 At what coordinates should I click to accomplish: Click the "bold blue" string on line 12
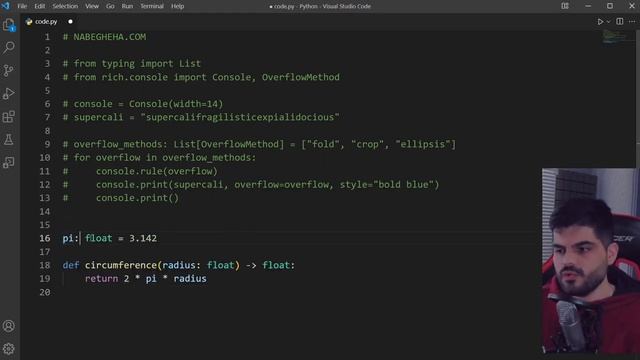403,185
